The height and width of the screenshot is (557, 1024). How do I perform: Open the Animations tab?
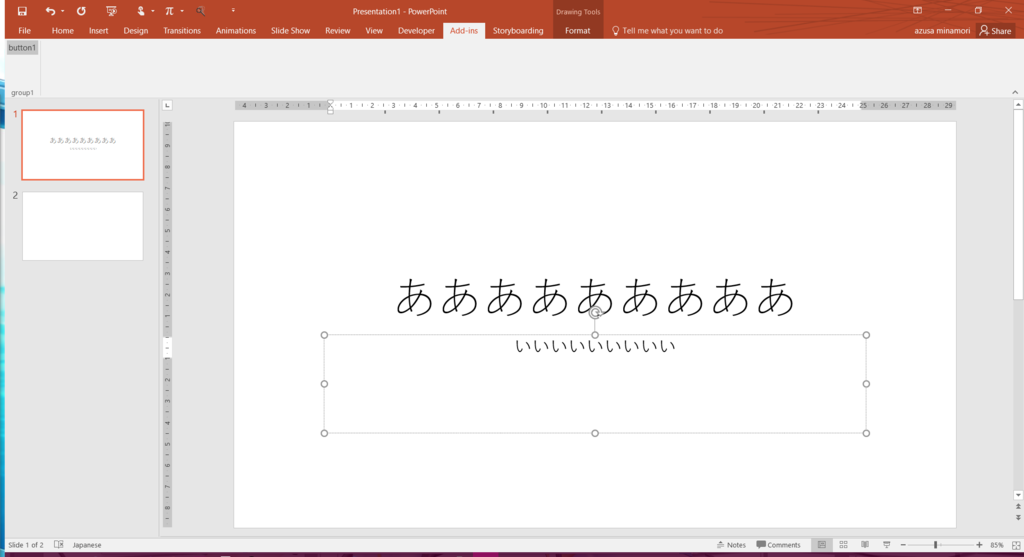(236, 31)
